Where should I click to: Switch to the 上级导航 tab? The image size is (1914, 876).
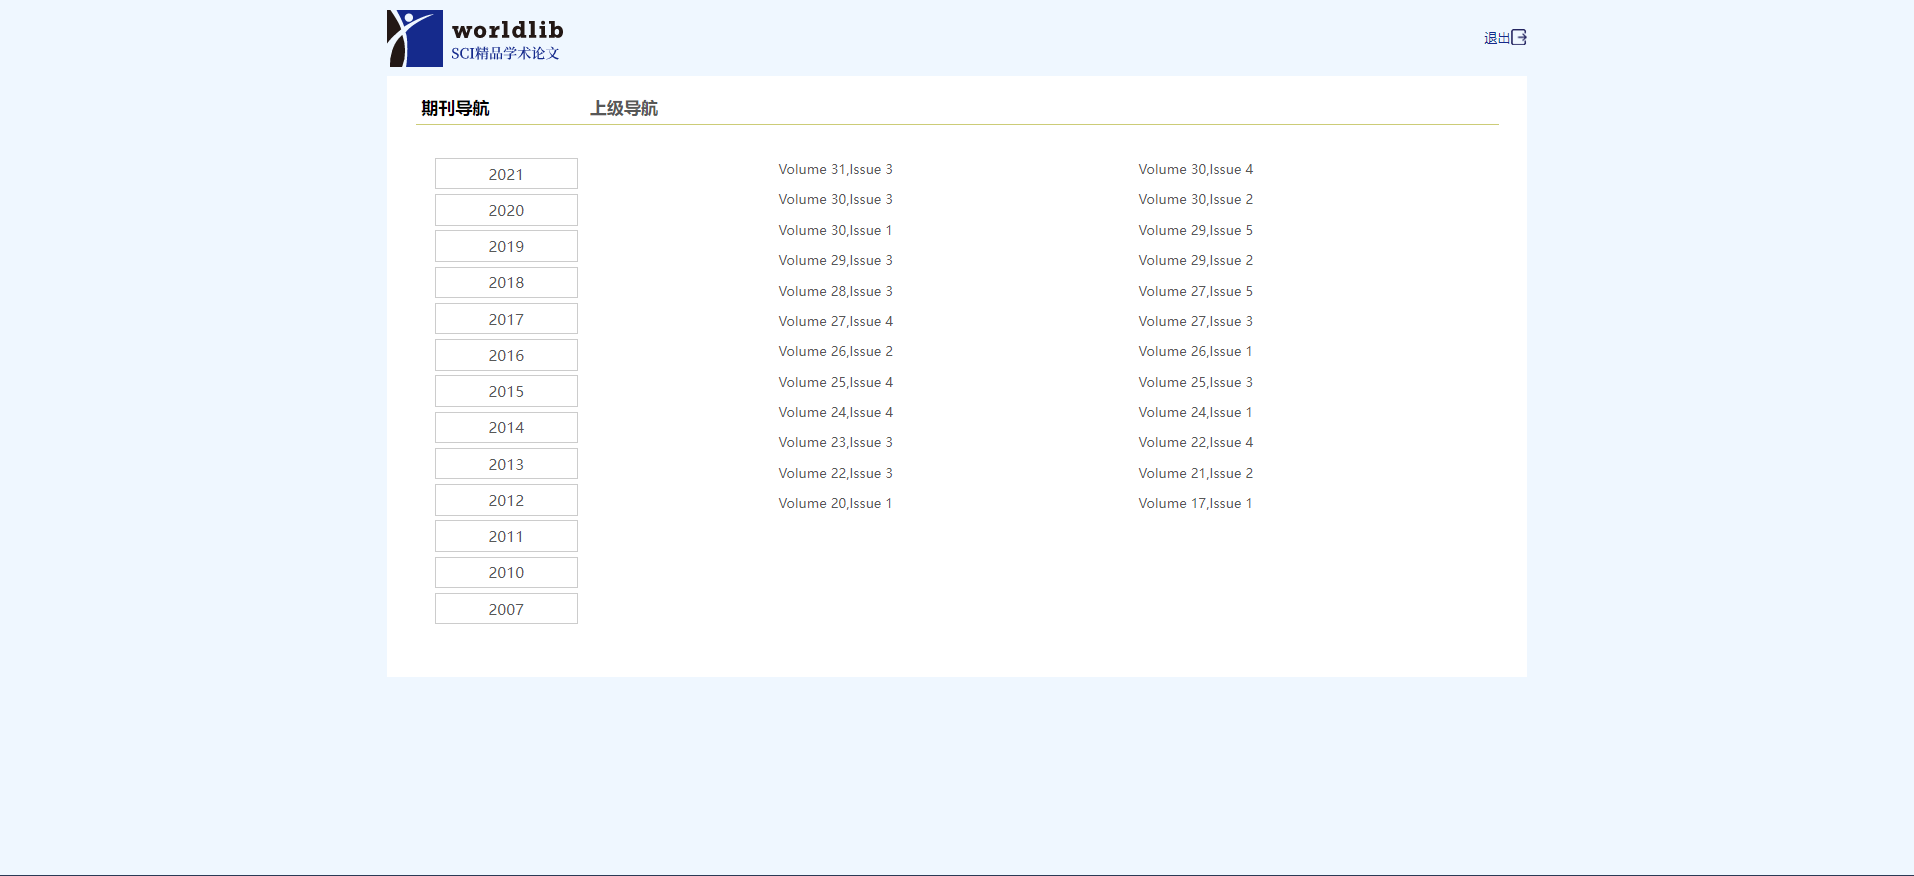pyautogui.click(x=624, y=108)
